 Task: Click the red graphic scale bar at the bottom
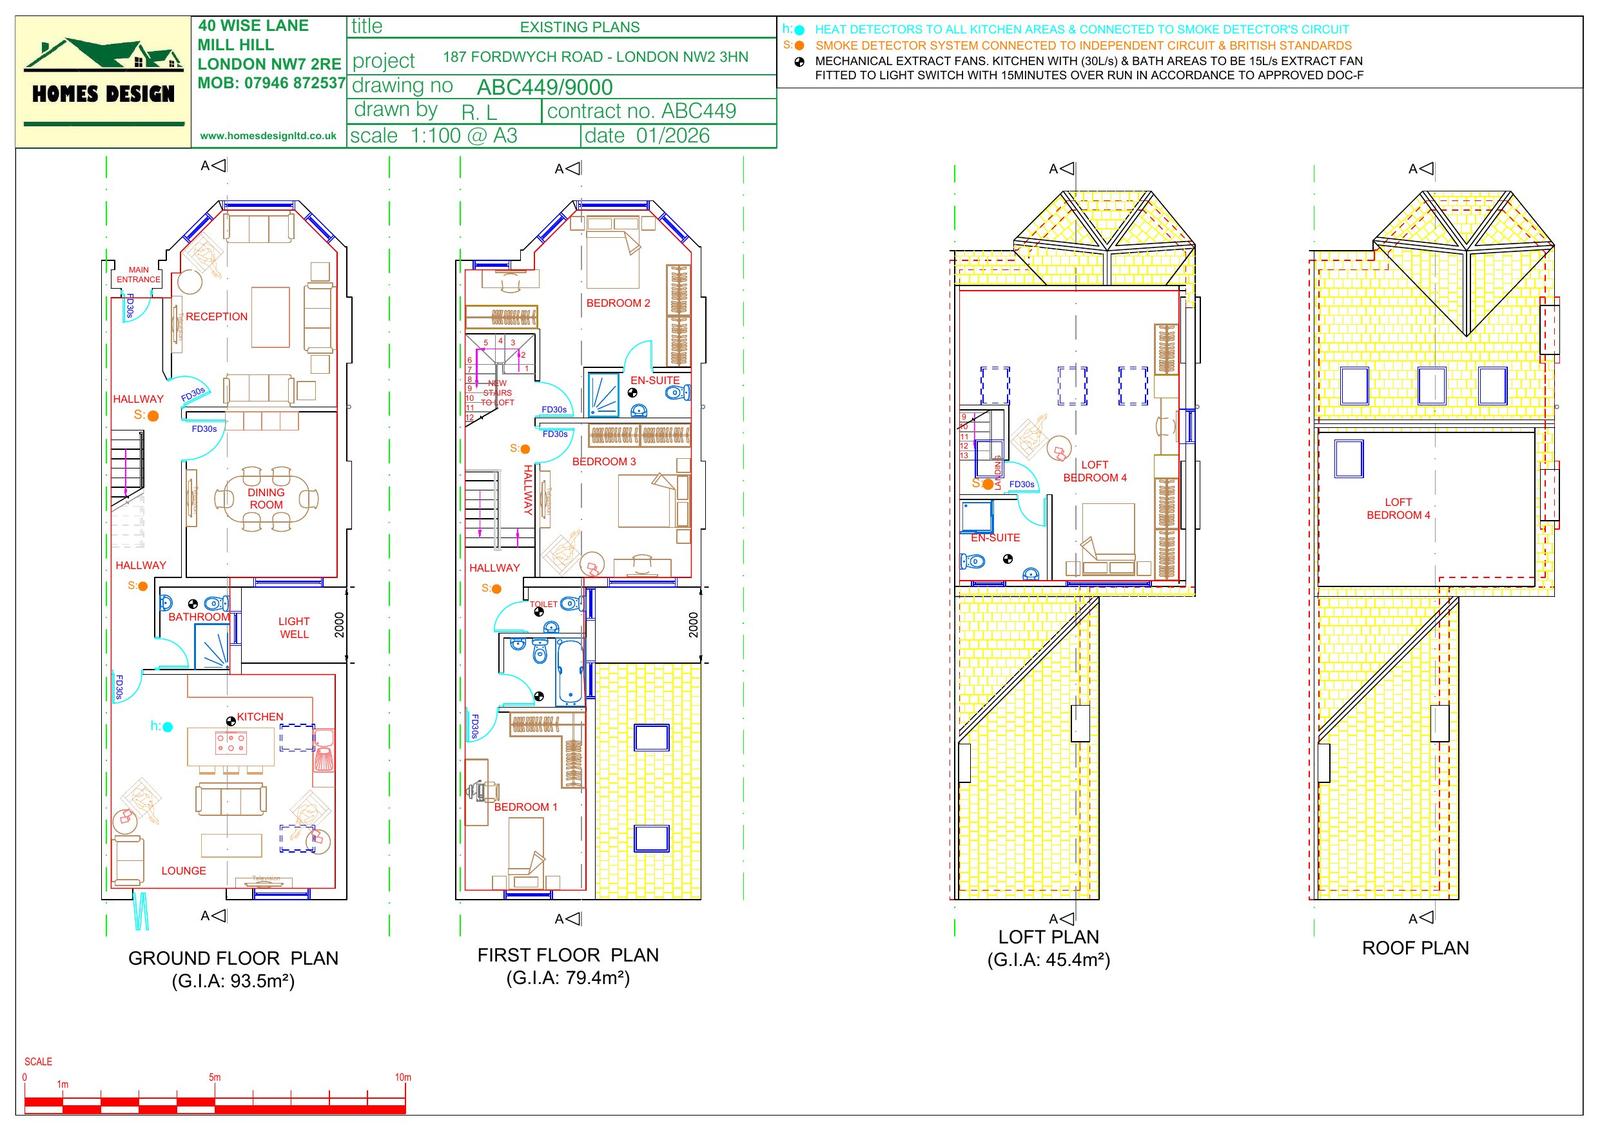(215, 1103)
